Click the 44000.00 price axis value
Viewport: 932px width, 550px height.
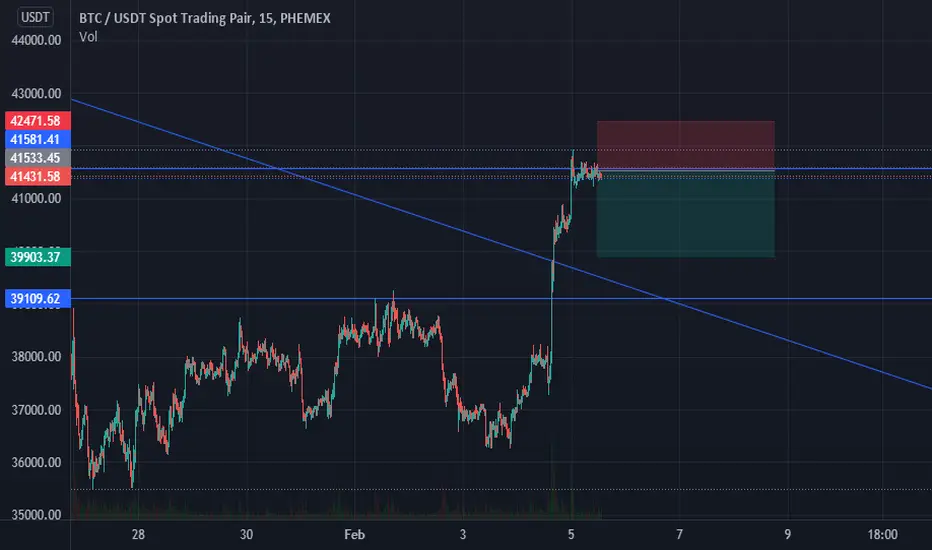coord(36,40)
